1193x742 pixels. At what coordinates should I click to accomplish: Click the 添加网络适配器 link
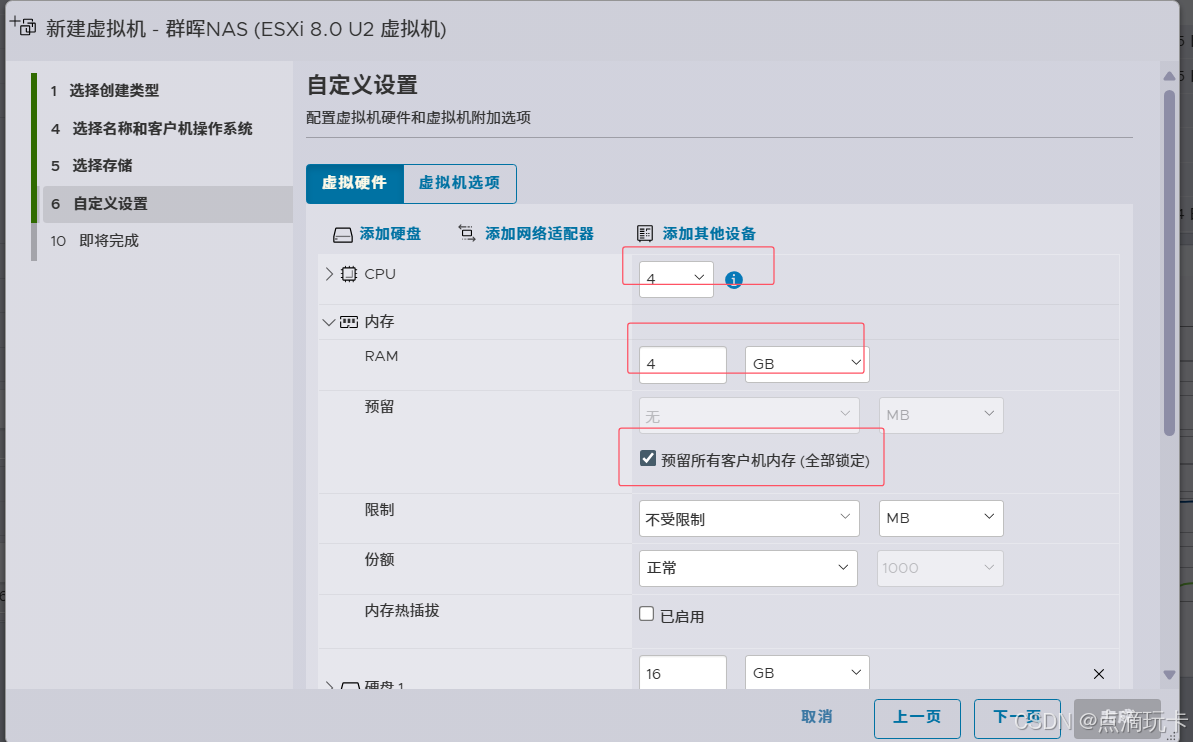tap(539, 234)
